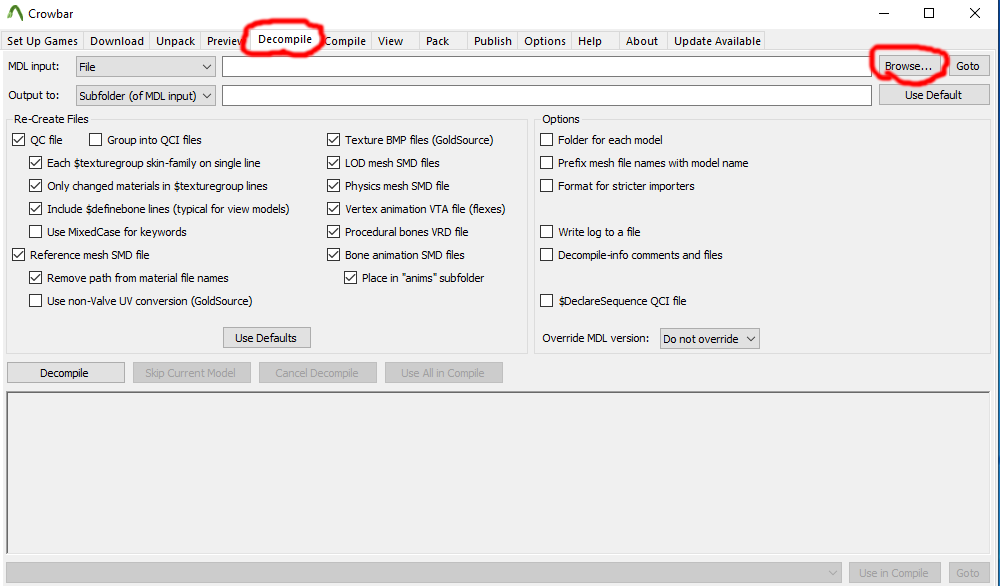Open the Set Up Games tab
1000x586 pixels.
[42, 41]
